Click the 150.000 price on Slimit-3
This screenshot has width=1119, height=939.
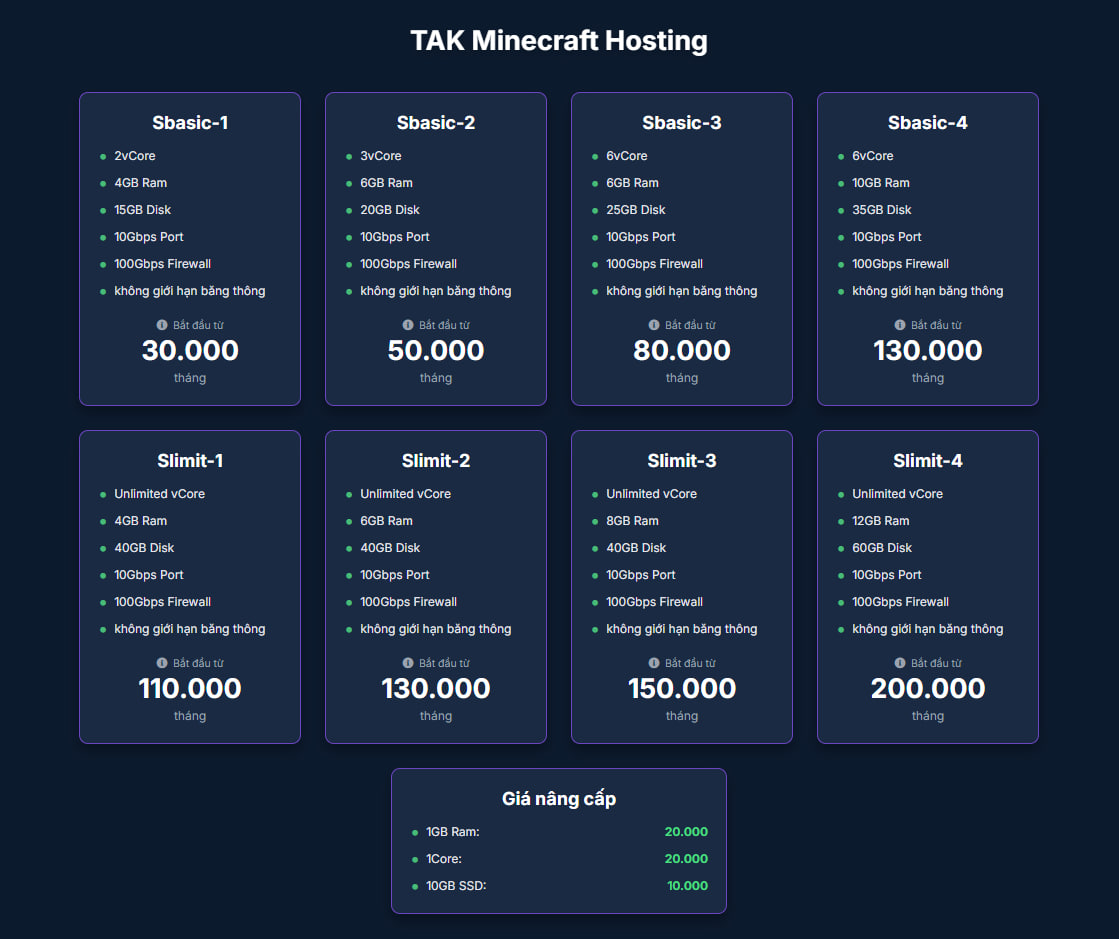click(682, 689)
